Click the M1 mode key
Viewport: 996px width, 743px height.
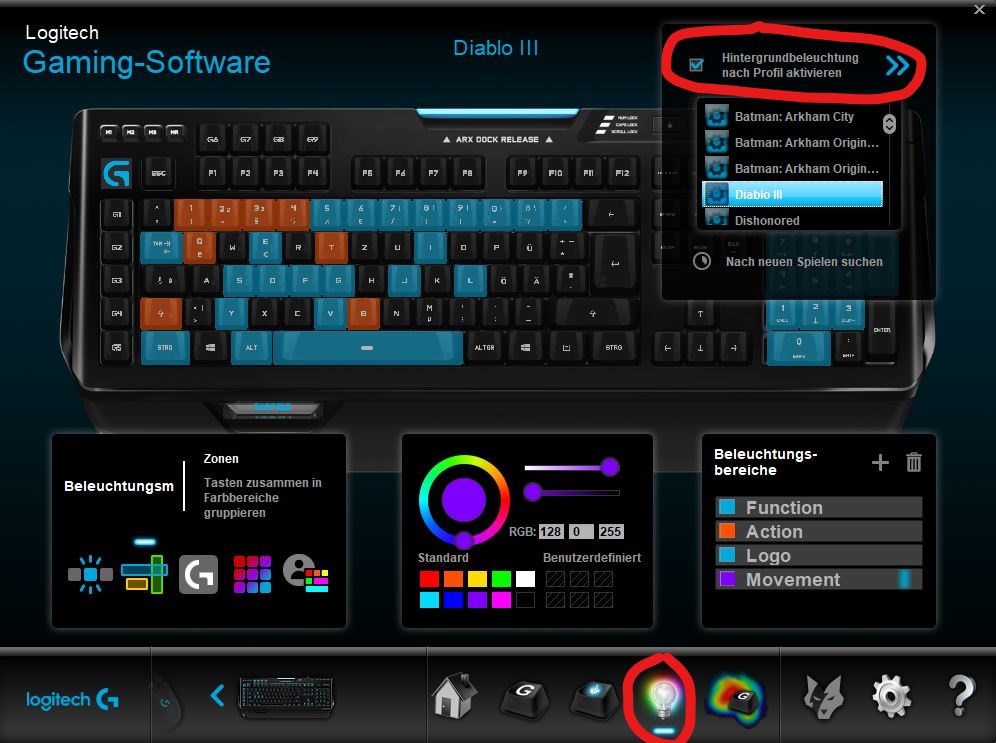[109, 132]
